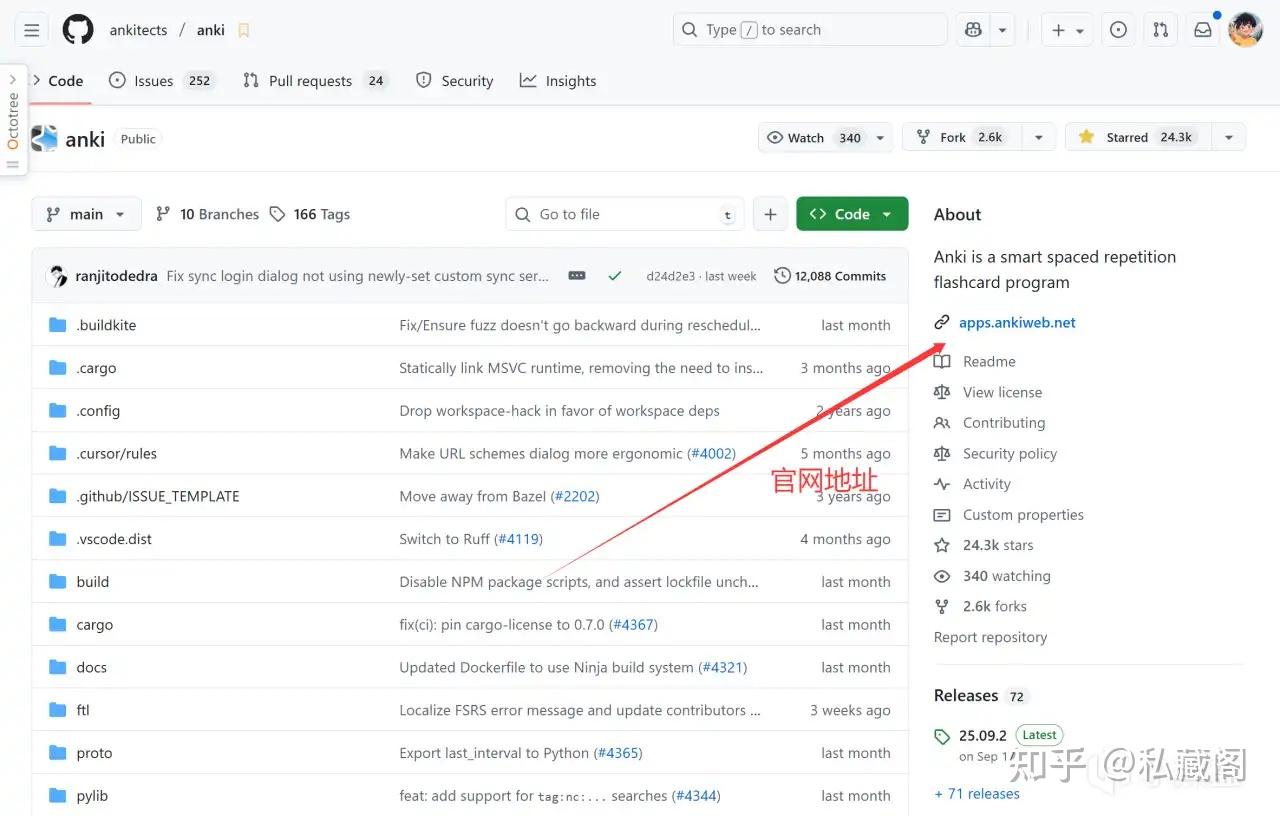Open the docs folder

tap(91, 668)
